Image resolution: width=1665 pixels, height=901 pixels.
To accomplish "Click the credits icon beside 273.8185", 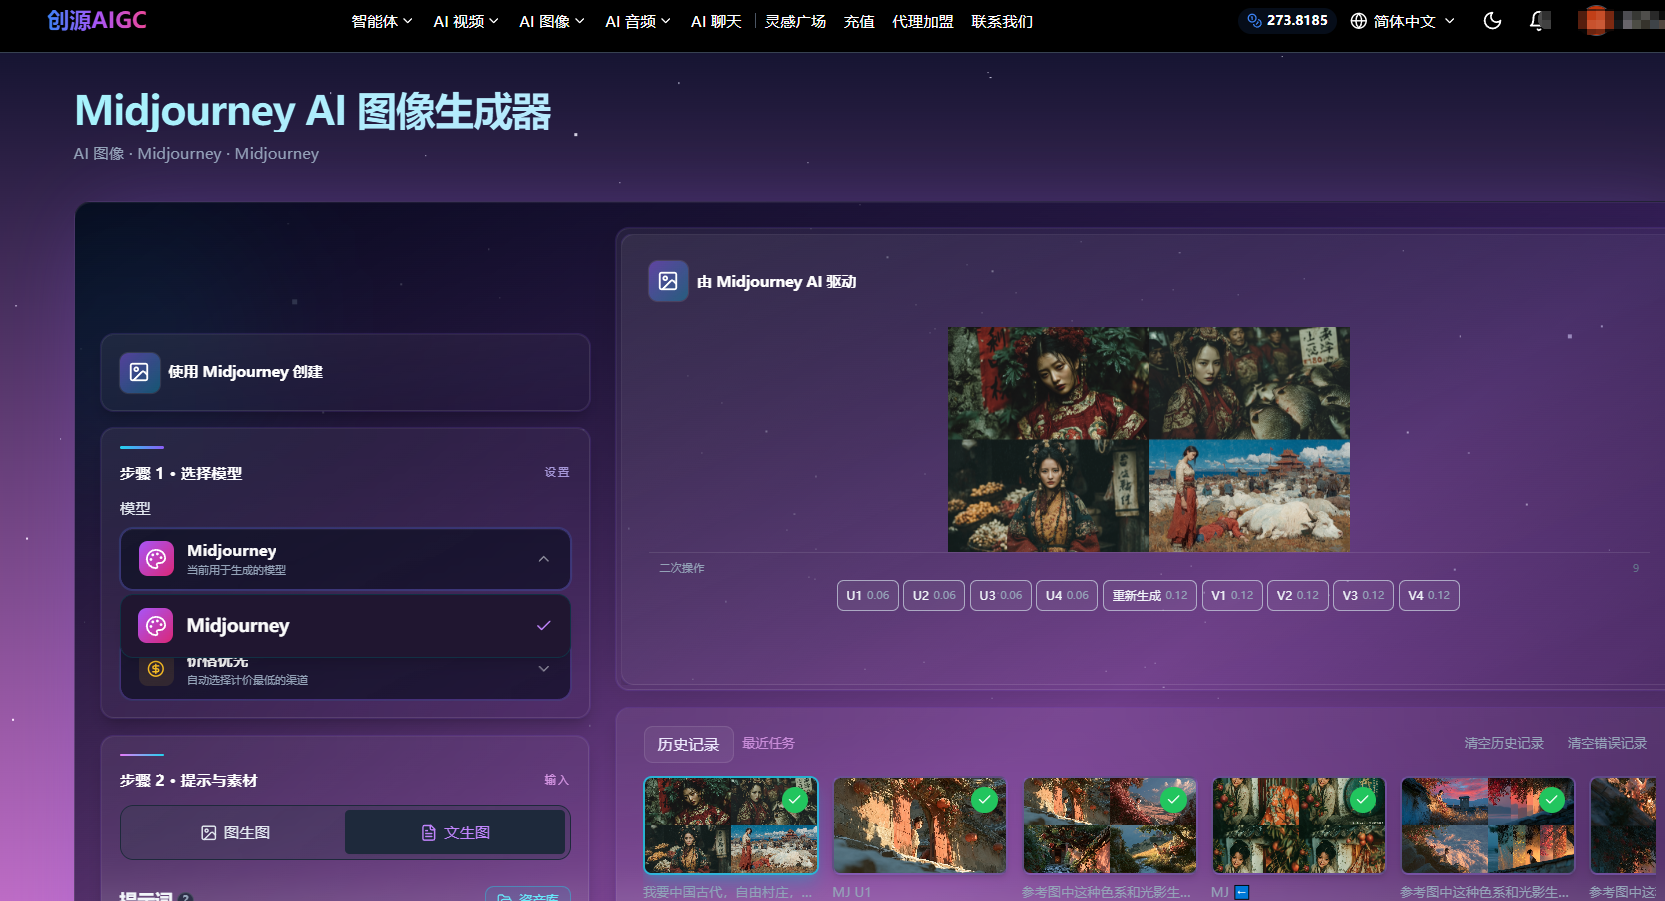I will [1254, 21].
